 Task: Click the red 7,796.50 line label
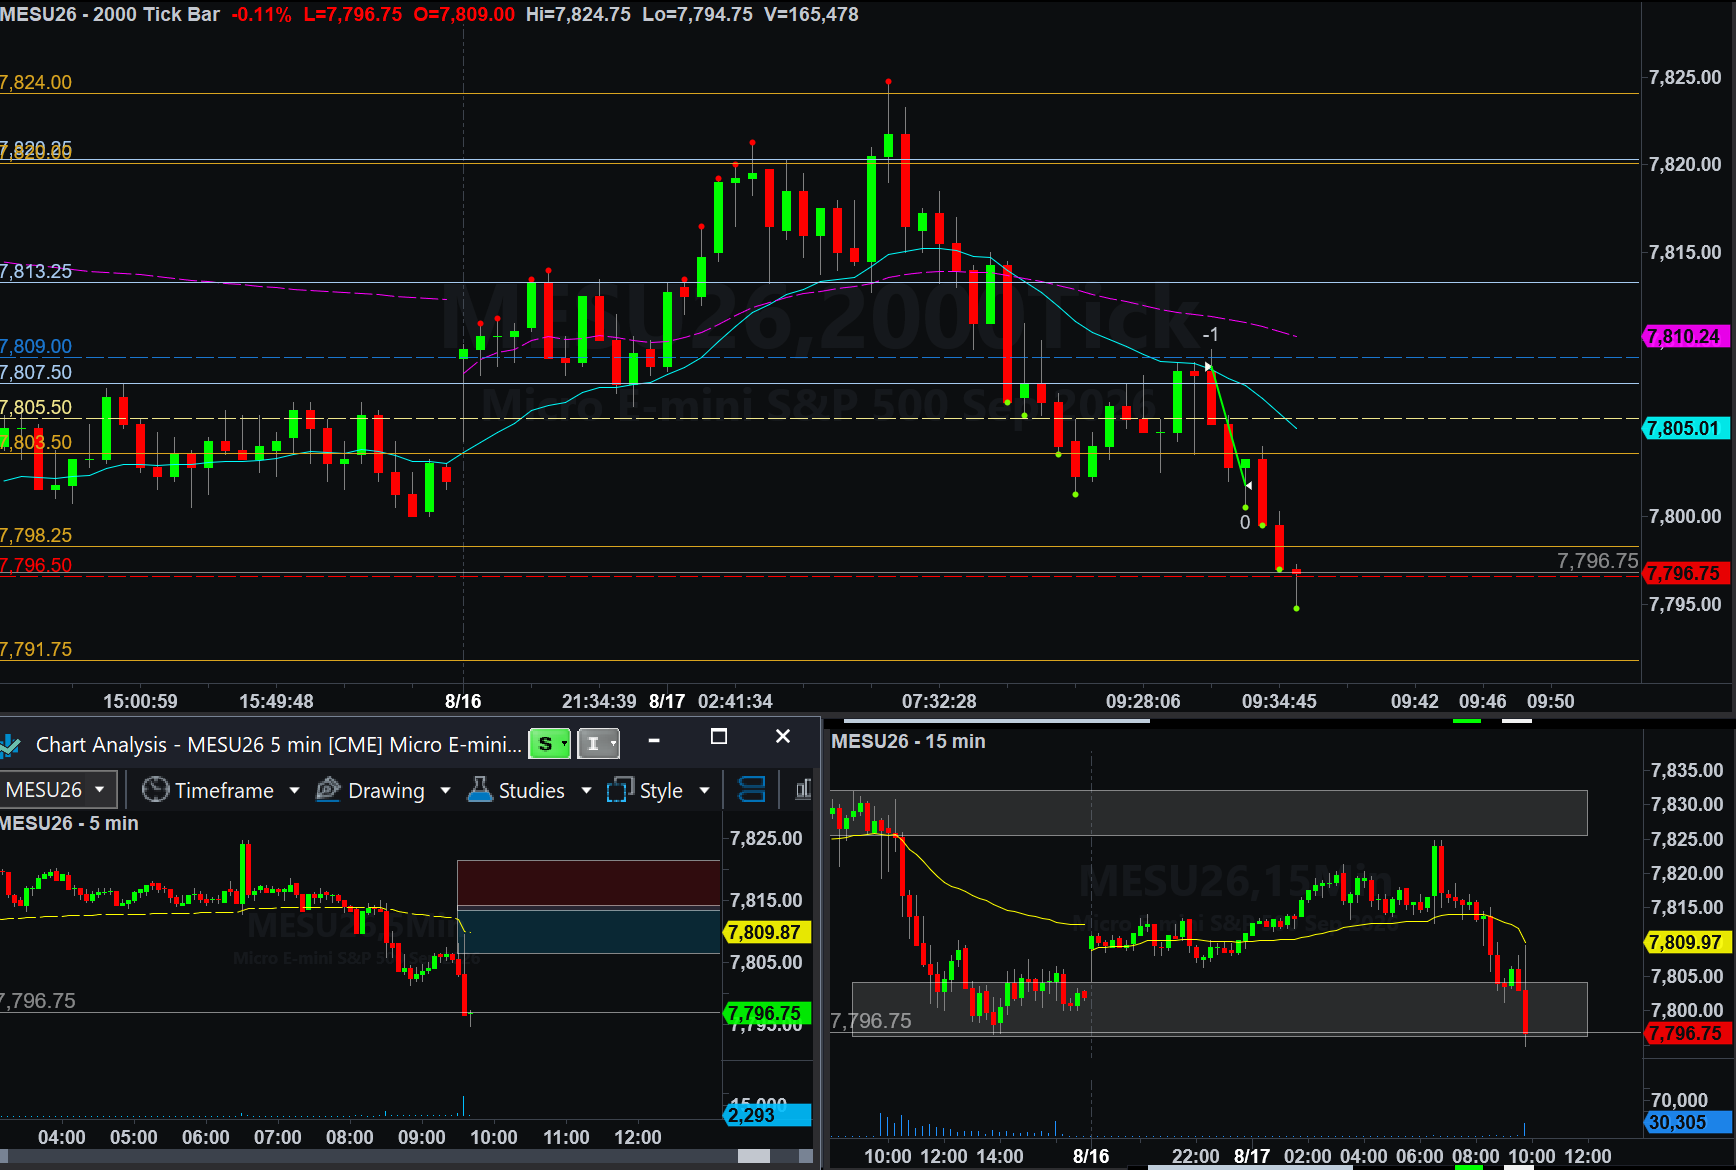[36, 566]
